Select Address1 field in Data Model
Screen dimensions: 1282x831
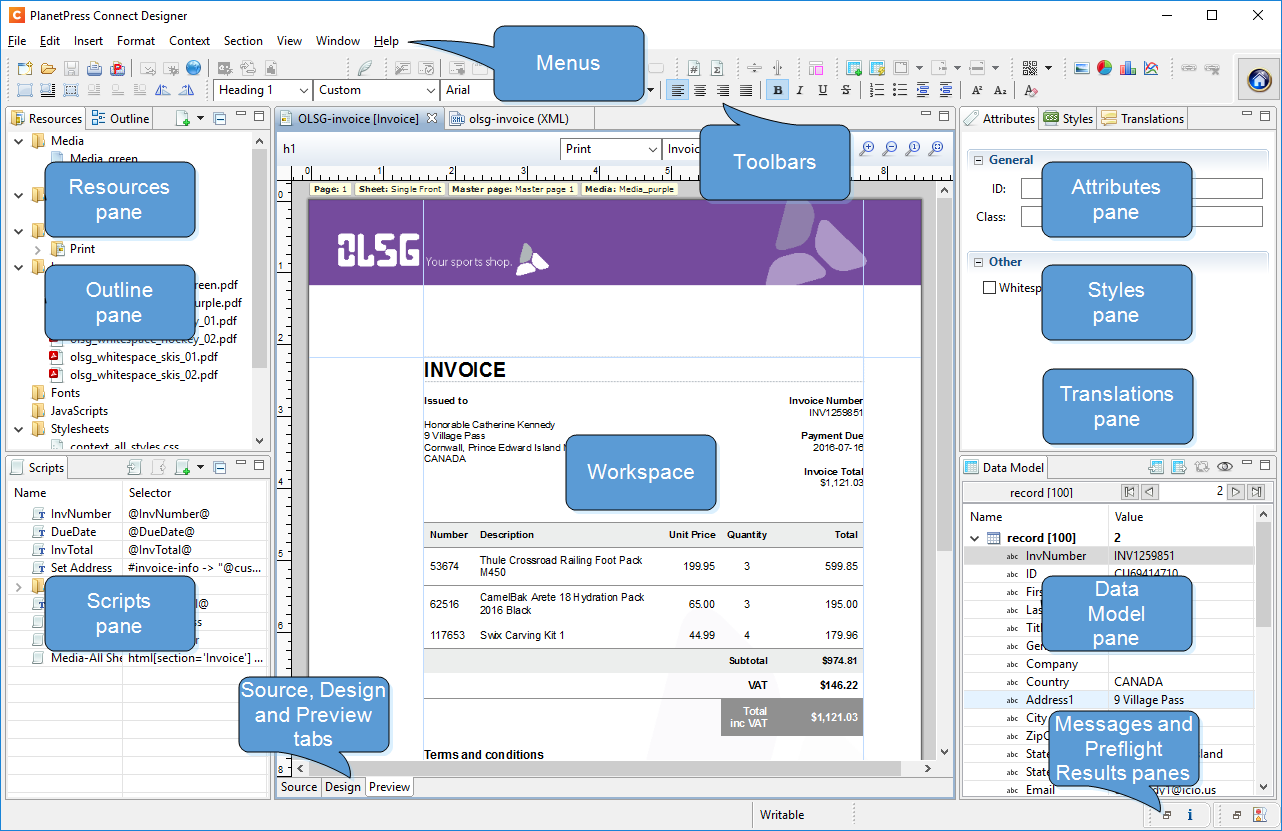pyautogui.click(x=1107, y=700)
